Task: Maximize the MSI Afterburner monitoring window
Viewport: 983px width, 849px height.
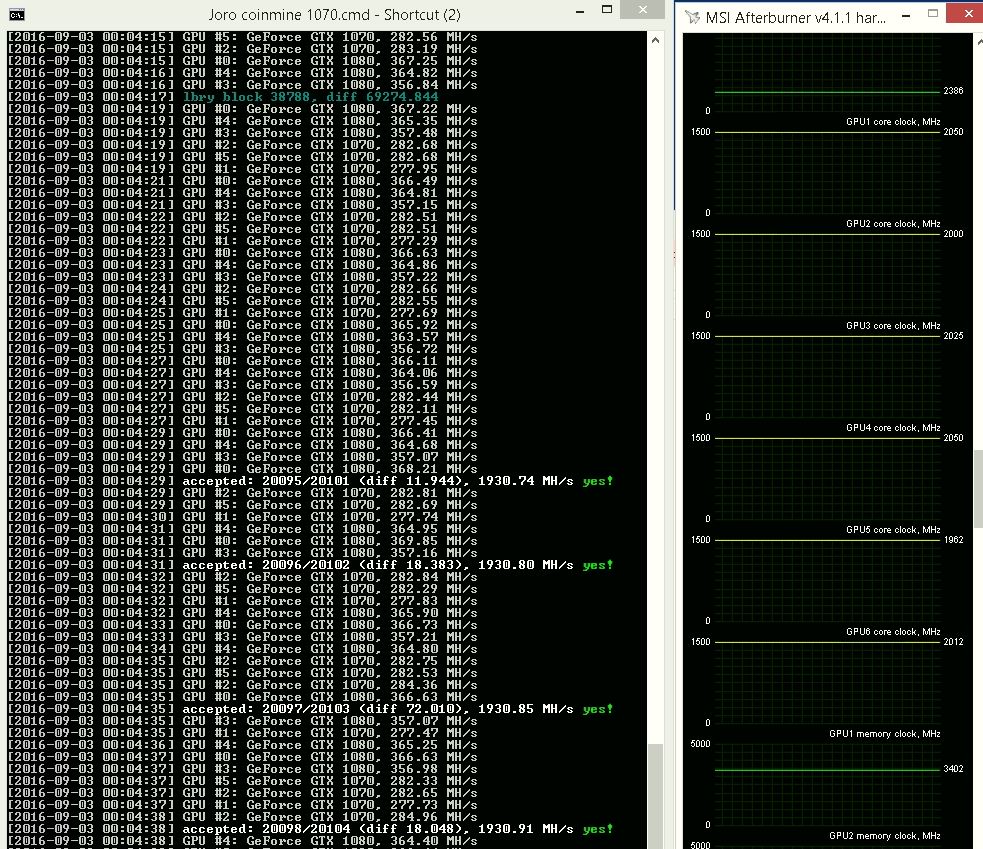Action: (x=933, y=13)
